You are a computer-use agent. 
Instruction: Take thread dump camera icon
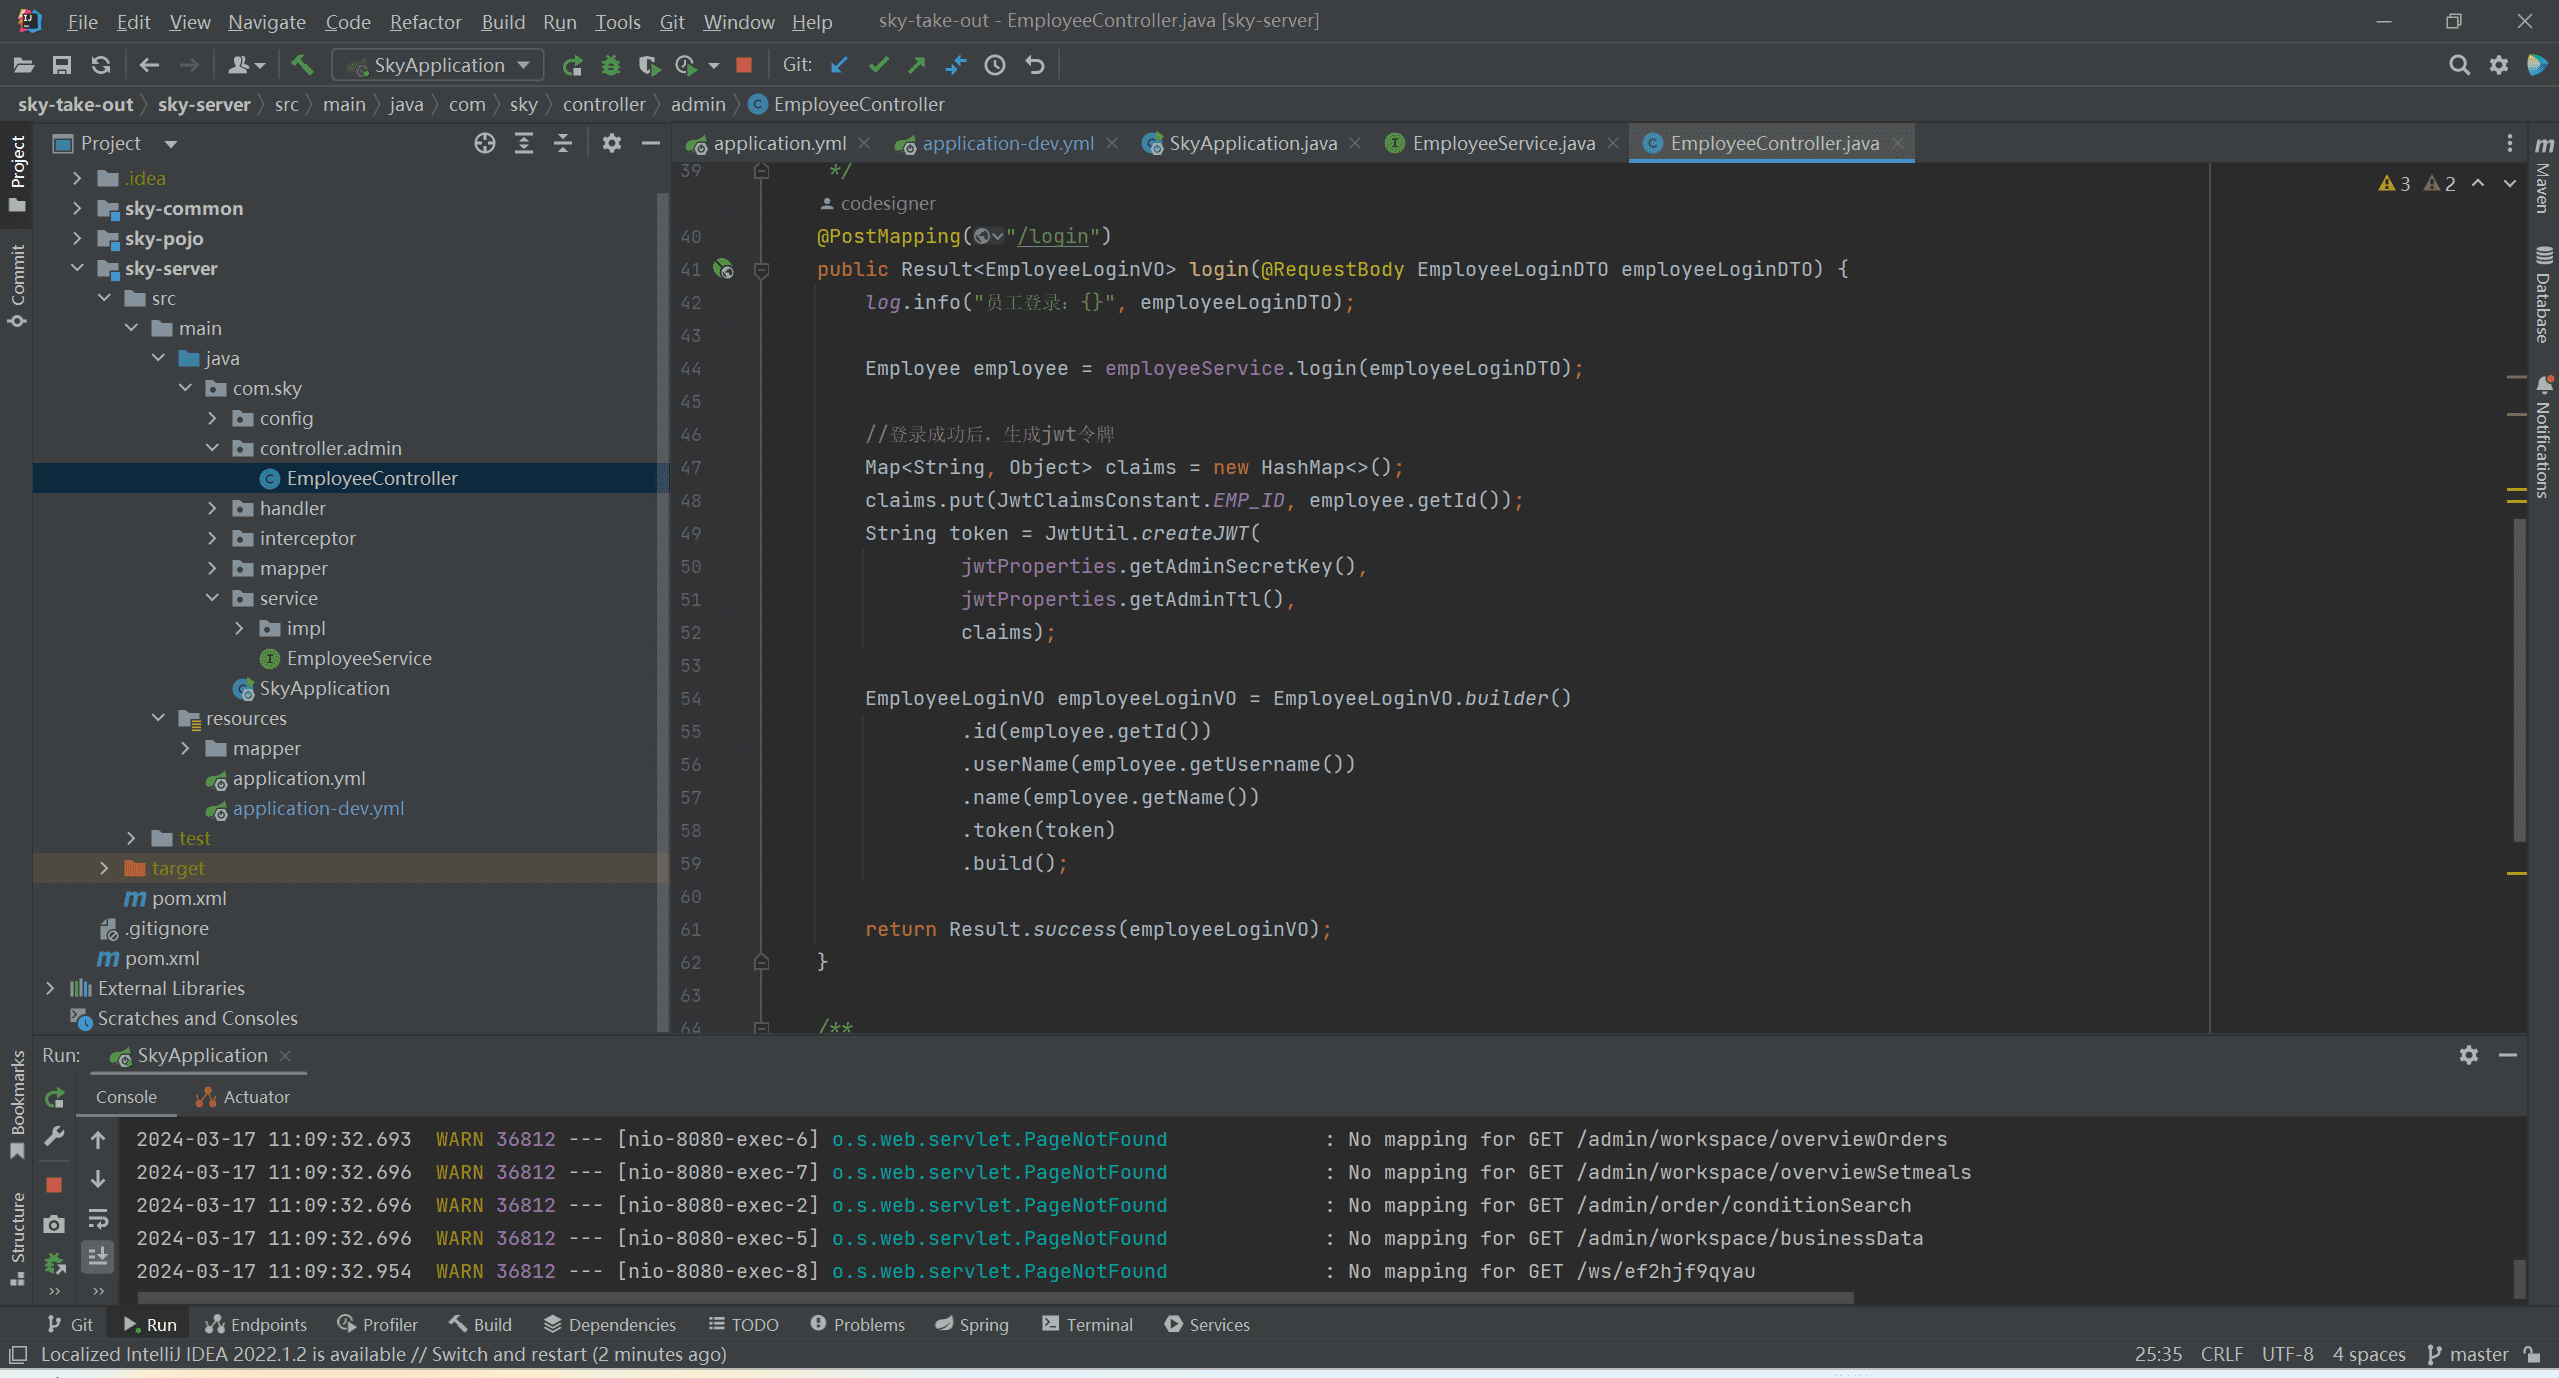pyautogui.click(x=54, y=1224)
